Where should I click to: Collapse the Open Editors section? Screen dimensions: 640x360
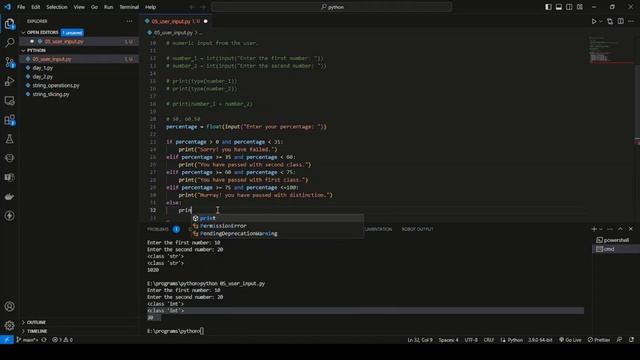42,32
